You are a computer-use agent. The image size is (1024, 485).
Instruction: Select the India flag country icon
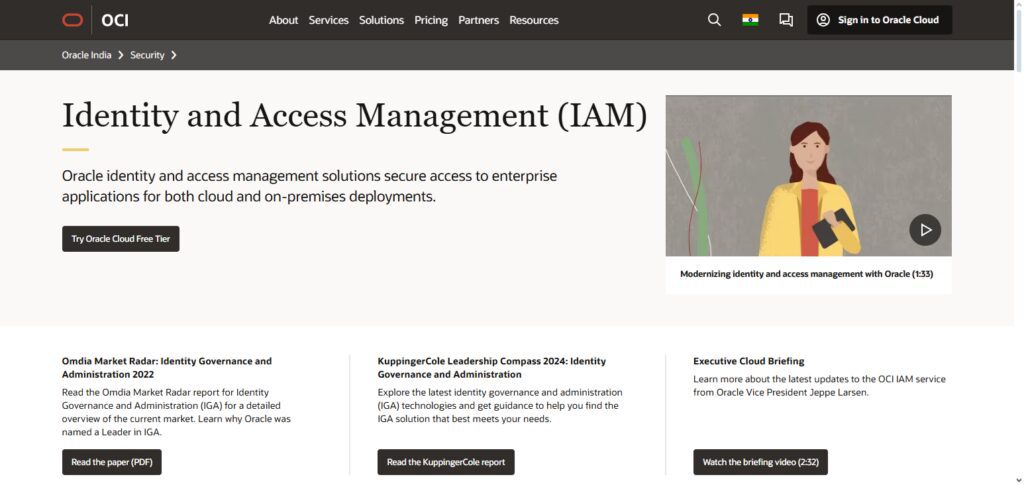750,20
